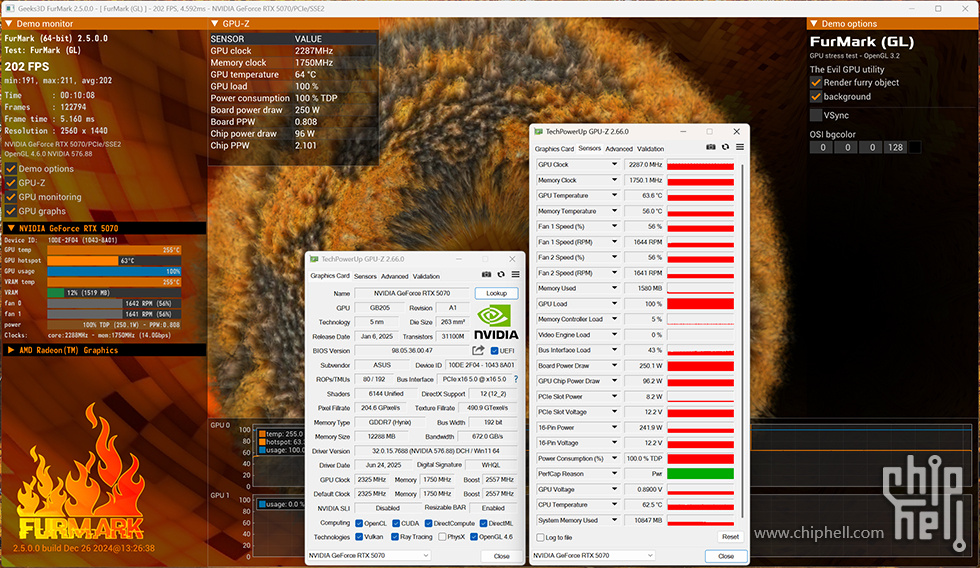
Task: Click the refresh icon in the Sensors window
Action: [725, 147]
